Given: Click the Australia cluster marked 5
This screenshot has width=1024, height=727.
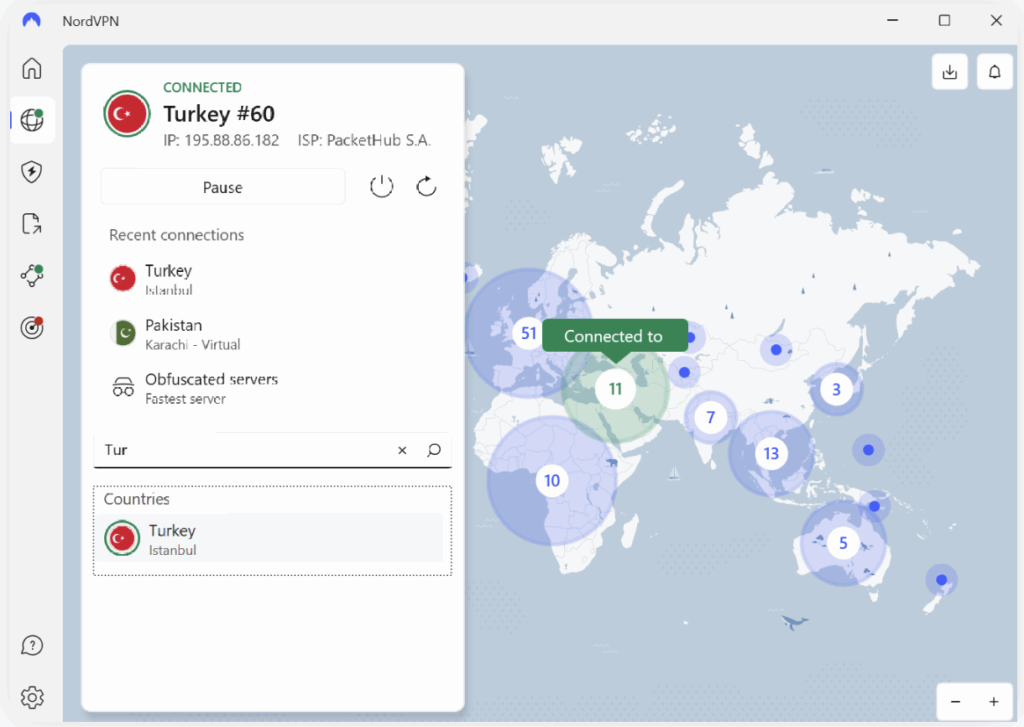Looking at the screenshot, I should [x=842, y=543].
